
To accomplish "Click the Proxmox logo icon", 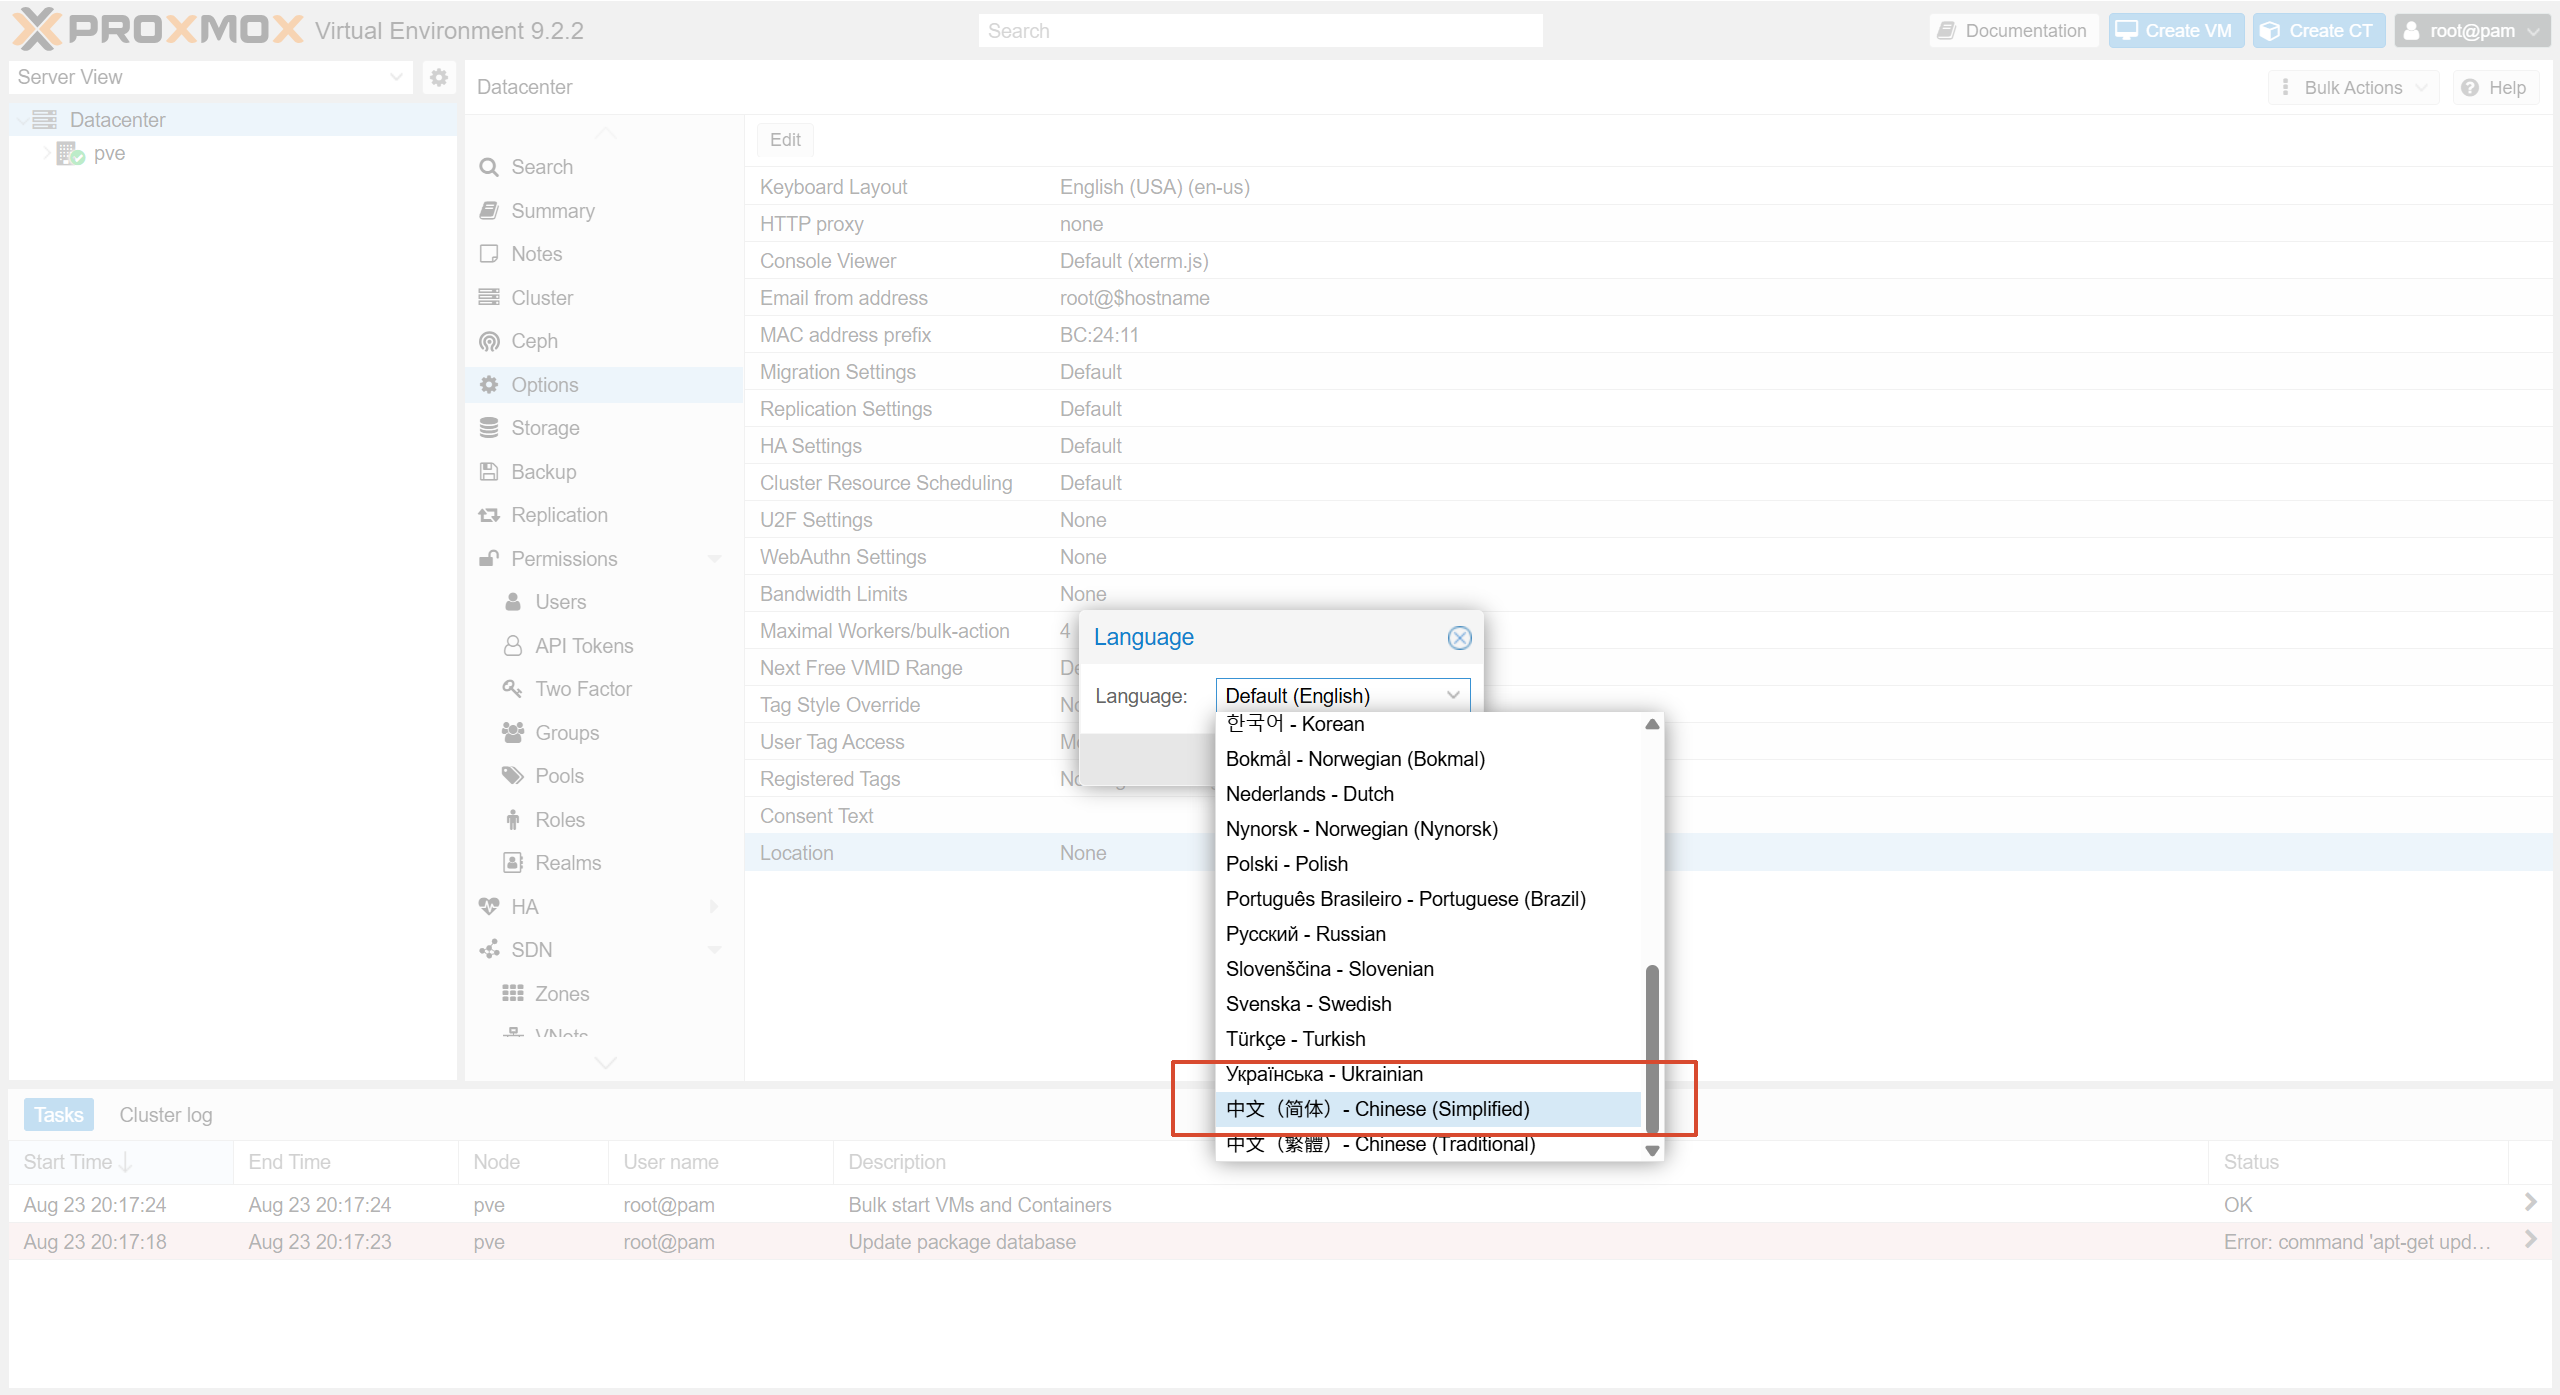I will [x=38, y=29].
